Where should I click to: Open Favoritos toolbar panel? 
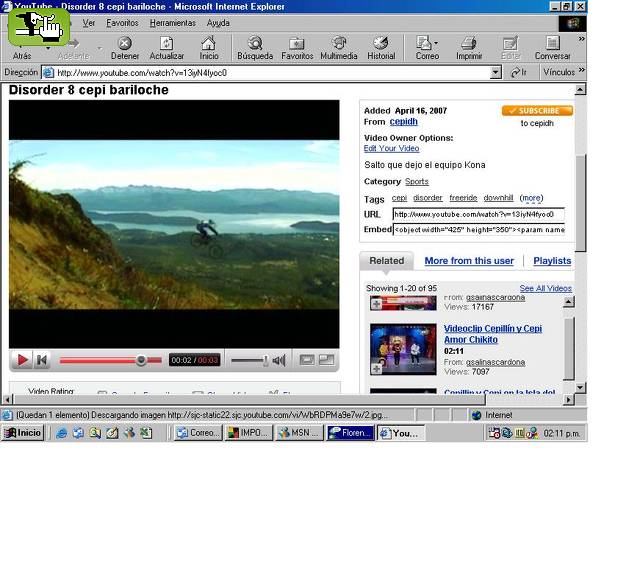click(x=297, y=48)
